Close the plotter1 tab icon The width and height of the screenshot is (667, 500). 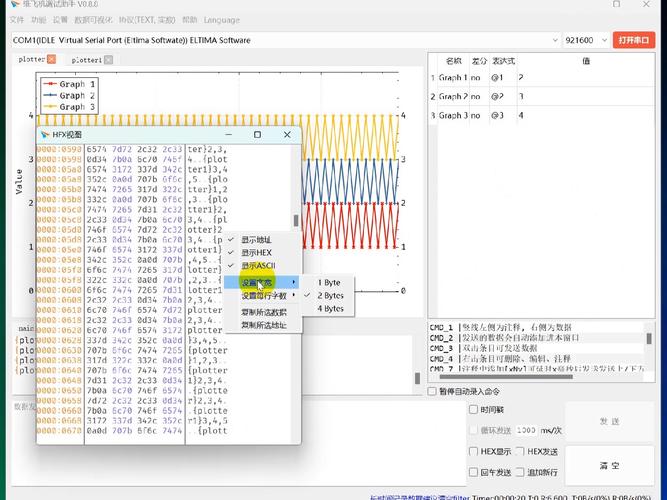coord(108,60)
